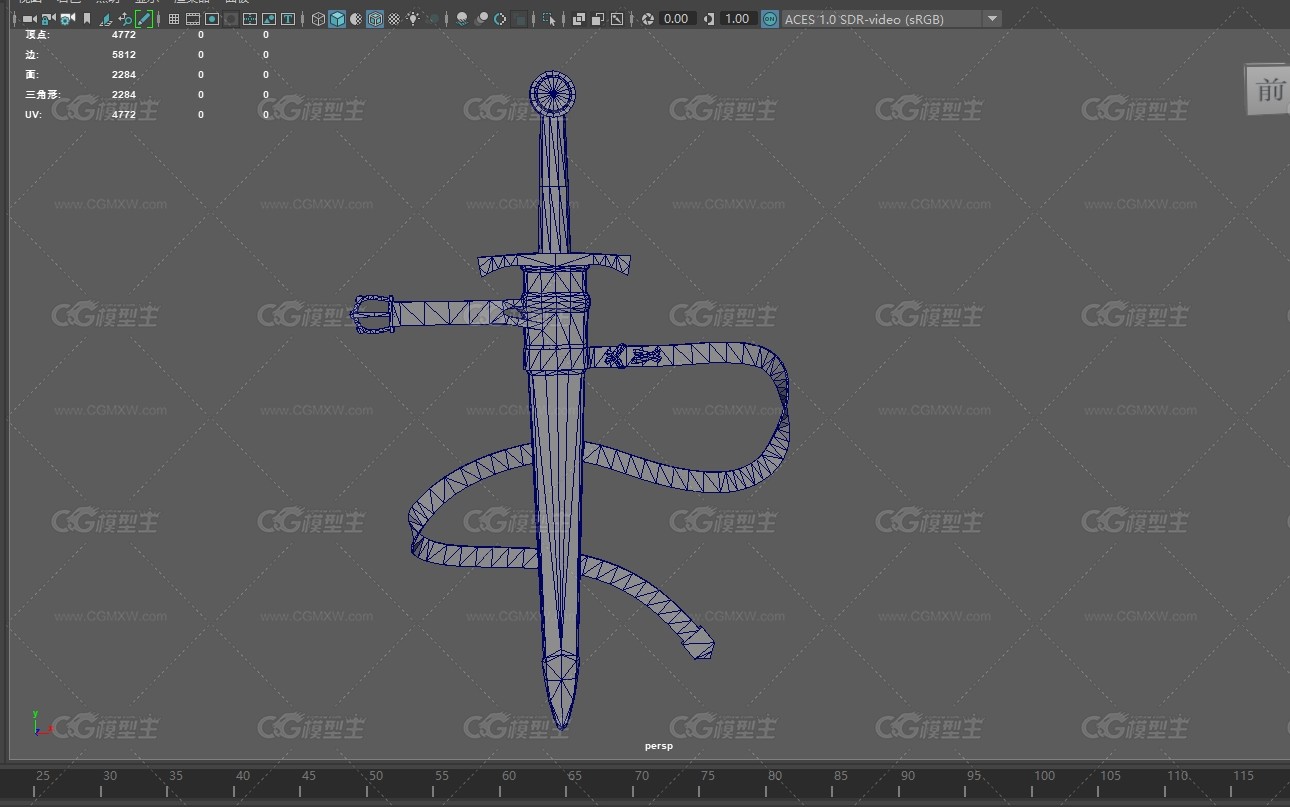This screenshot has height=807, width=1290.
Task: Toggle the Resolution Gate icon
Action: pyautogui.click(x=212, y=19)
